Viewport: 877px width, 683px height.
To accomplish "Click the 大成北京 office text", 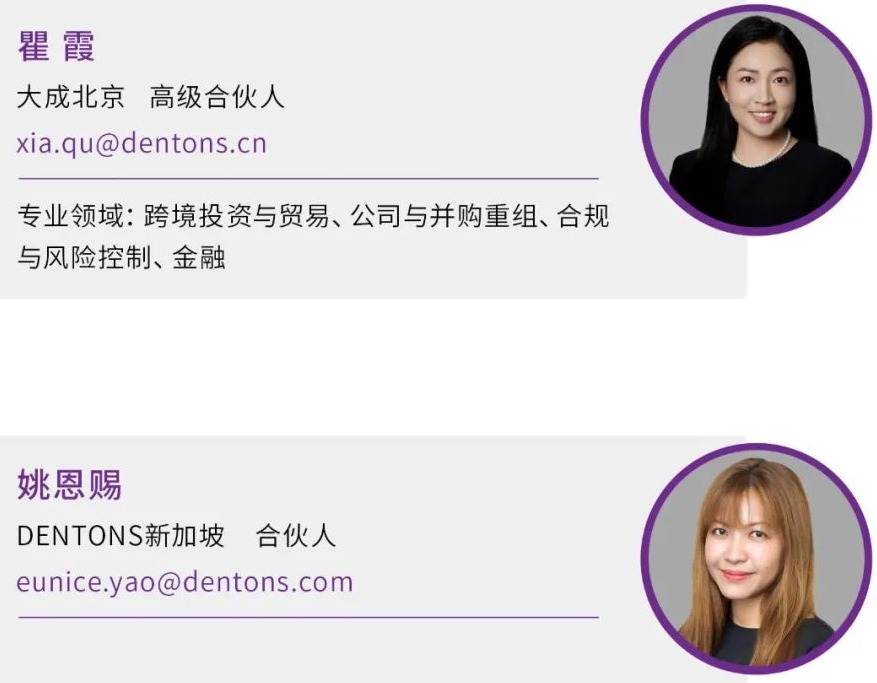I will [70, 97].
